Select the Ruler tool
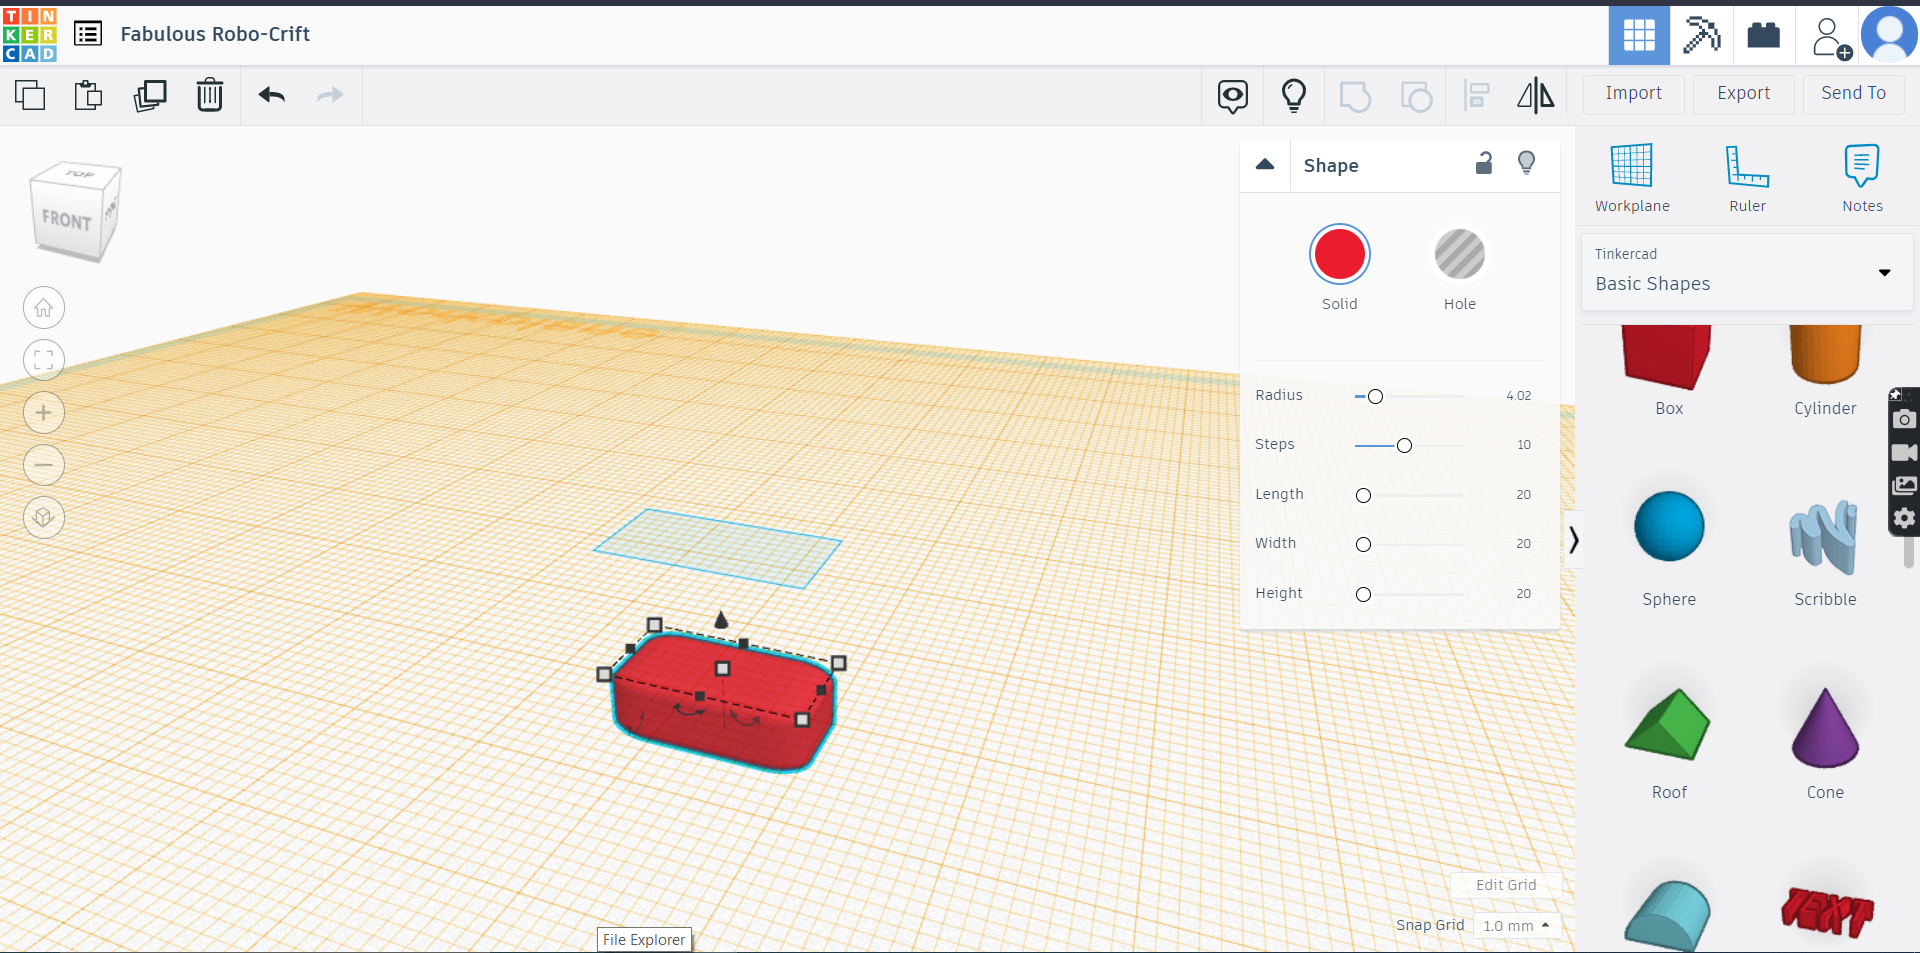 pyautogui.click(x=1748, y=178)
